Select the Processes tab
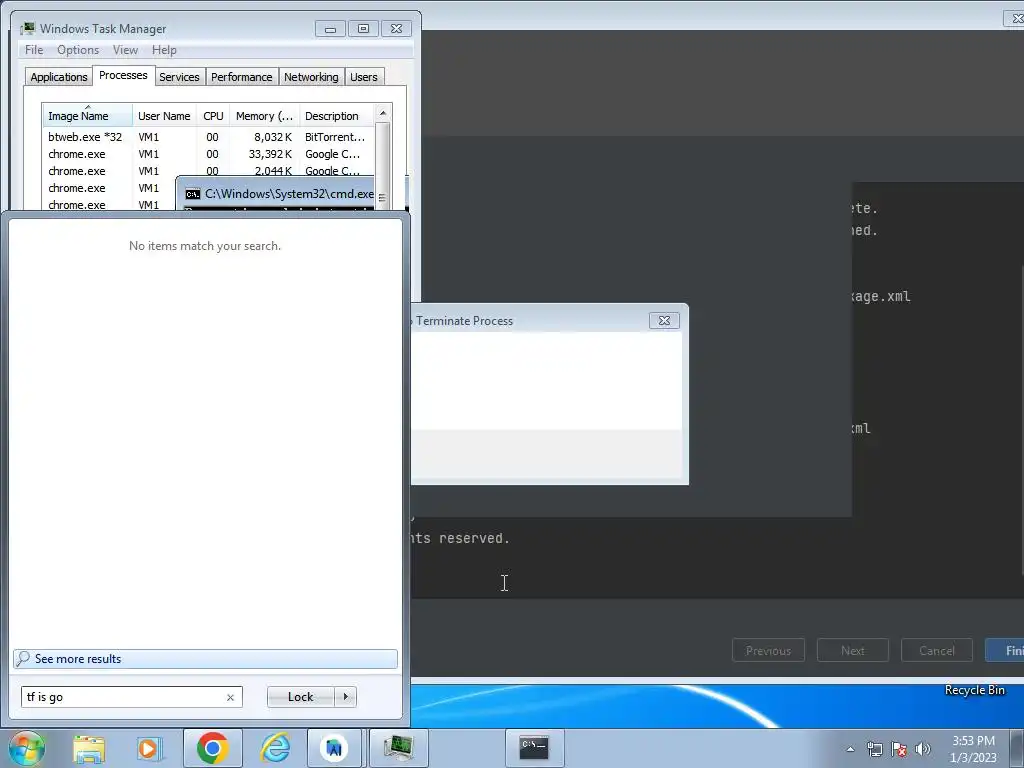The height and width of the screenshot is (768, 1024). click(x=123, y=76)
